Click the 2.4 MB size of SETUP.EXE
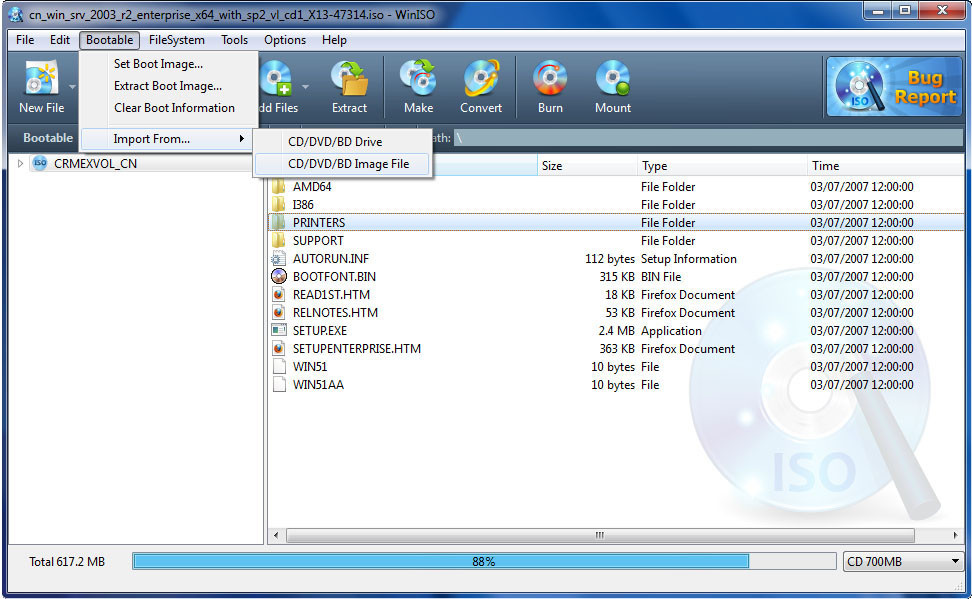Viewport: 972px width, 599px height. tap(616, 331)
